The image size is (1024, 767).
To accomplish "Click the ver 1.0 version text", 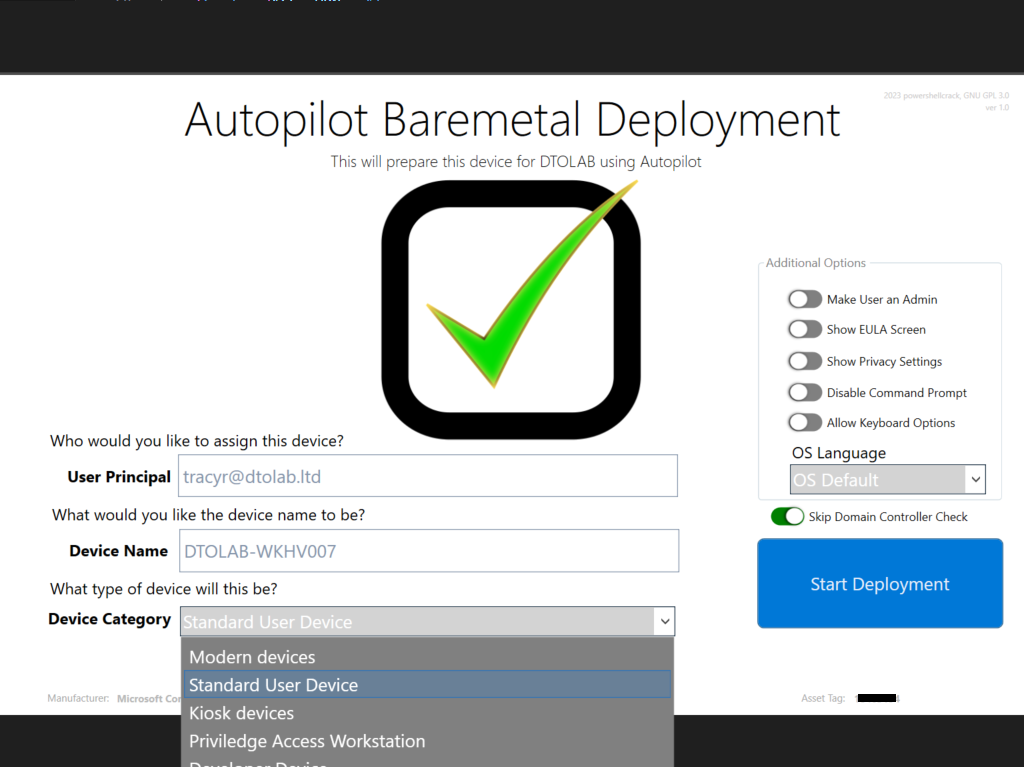I will click(997, 108).
